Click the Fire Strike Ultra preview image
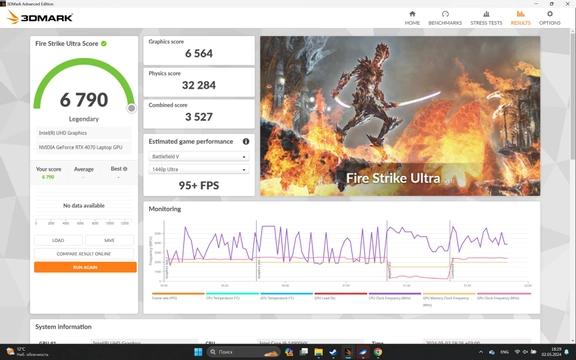 coord(400,116)
